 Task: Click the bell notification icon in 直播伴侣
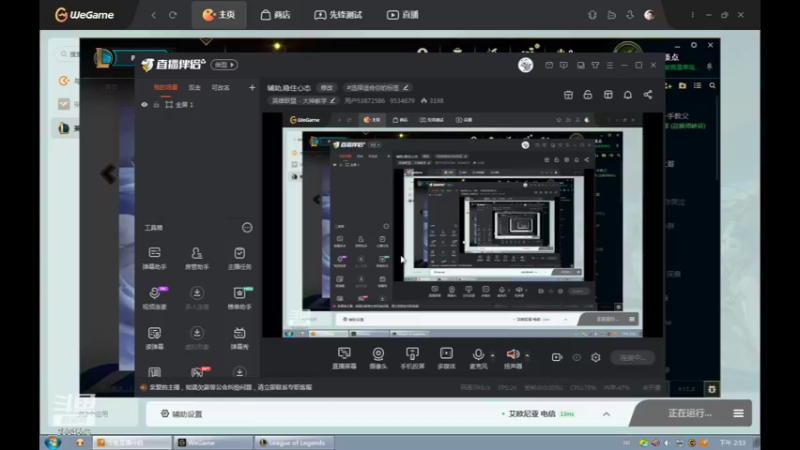tap(628, 95)
